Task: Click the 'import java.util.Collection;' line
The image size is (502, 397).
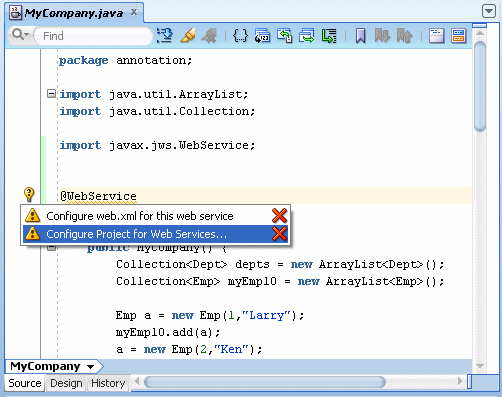Action: [x=157, y=111]
